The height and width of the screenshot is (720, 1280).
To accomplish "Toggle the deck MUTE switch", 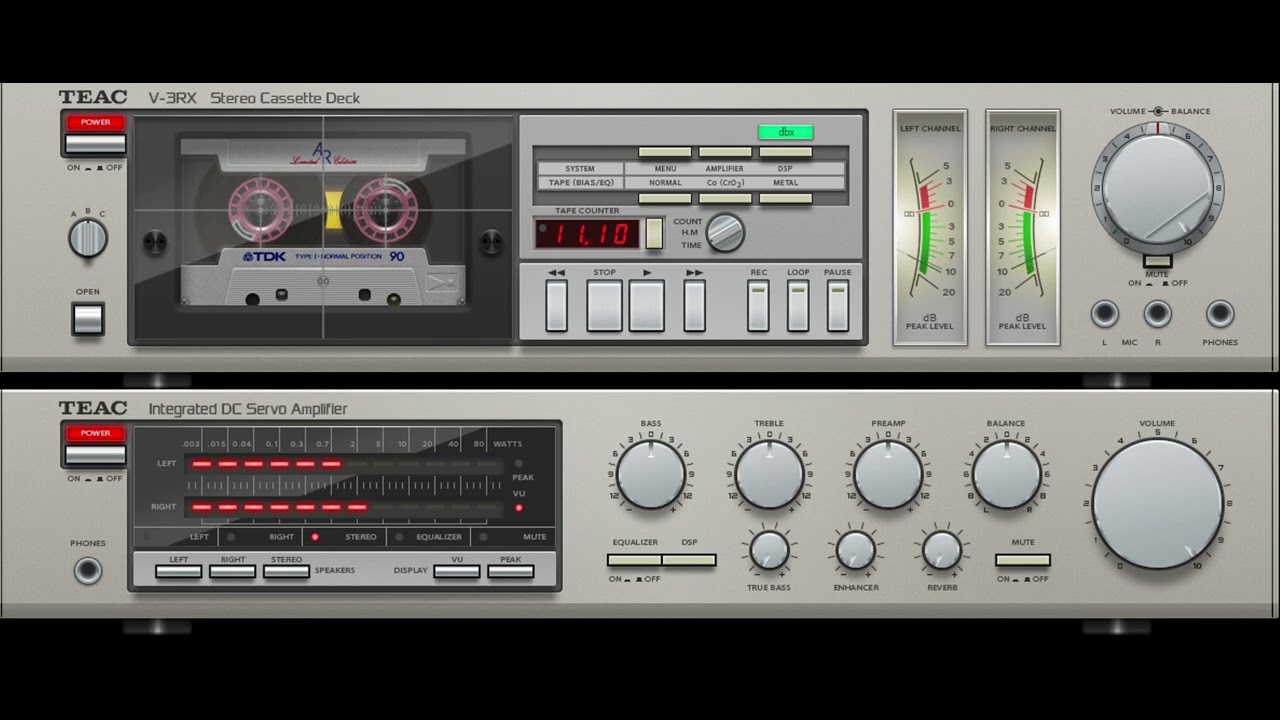I will [x=1158, y=261].
